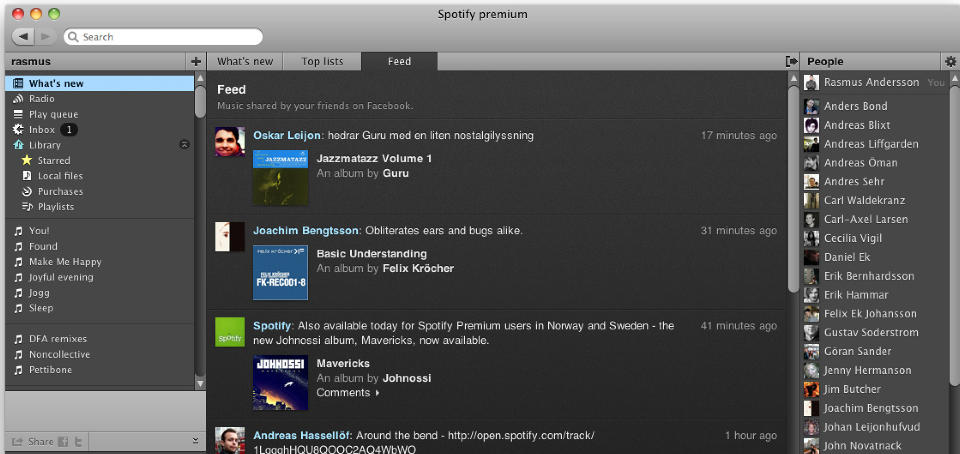Share to Facebook via the Facebook icon

63,441
